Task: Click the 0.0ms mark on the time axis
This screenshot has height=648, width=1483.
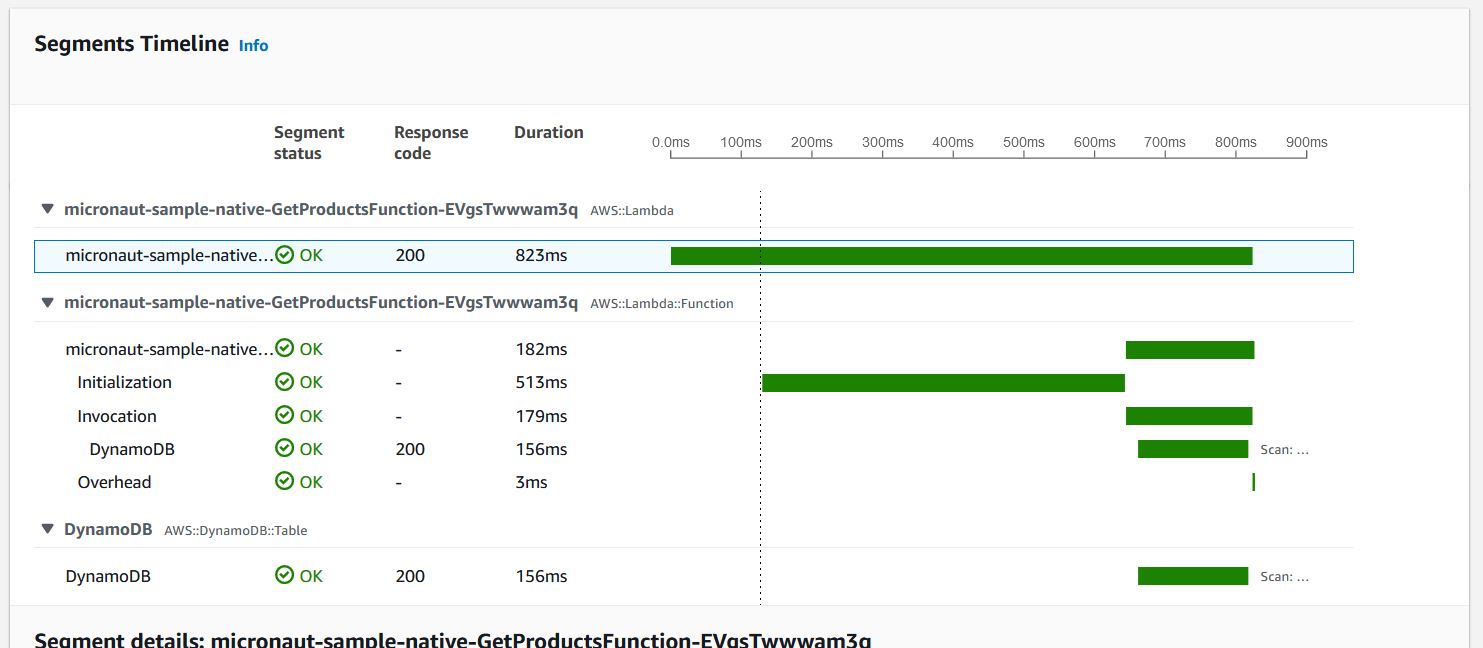Action: click(x=670, y=142)
